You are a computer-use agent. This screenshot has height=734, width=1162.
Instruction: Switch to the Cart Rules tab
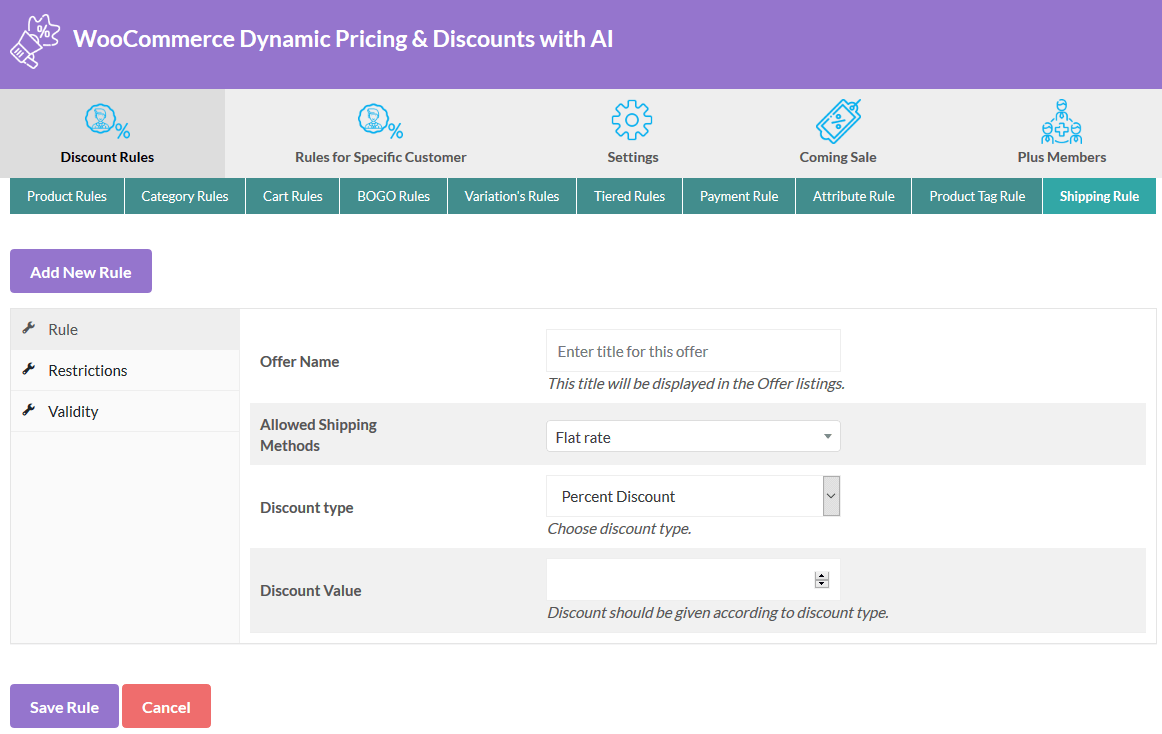pyautogui.click(x=291, y=196)
